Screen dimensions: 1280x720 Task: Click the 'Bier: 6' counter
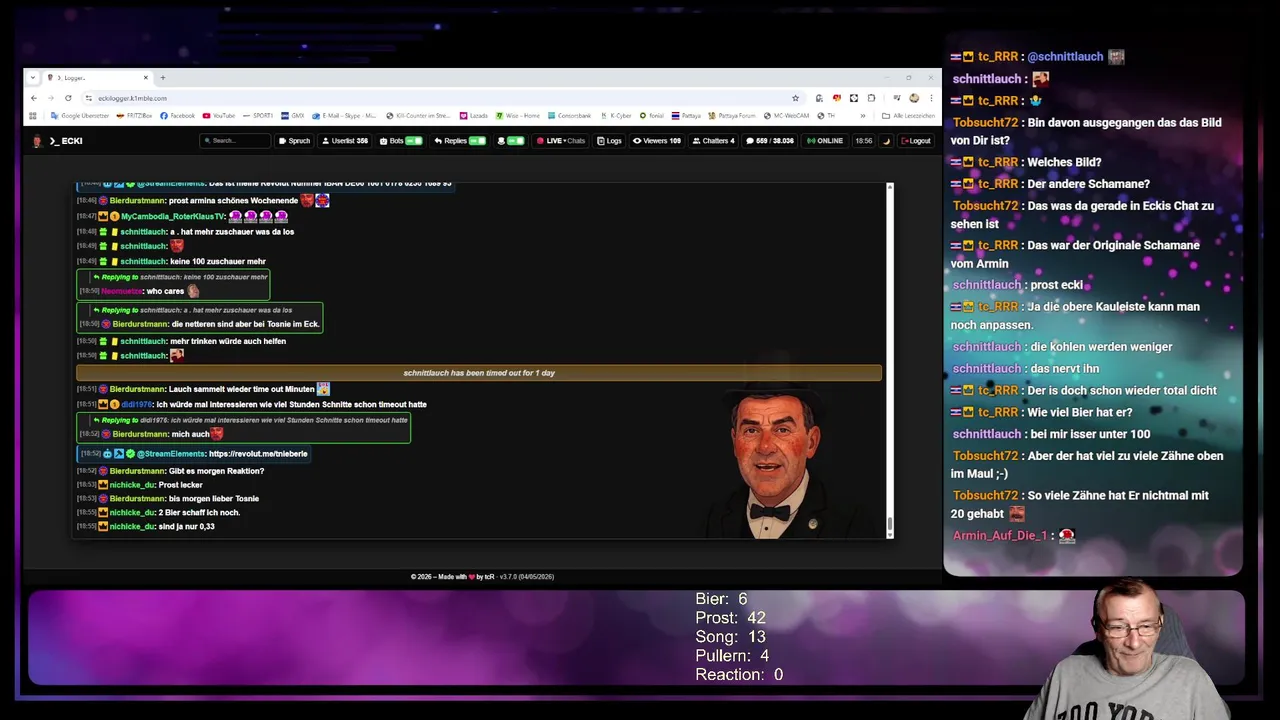(x=721, y=599)
